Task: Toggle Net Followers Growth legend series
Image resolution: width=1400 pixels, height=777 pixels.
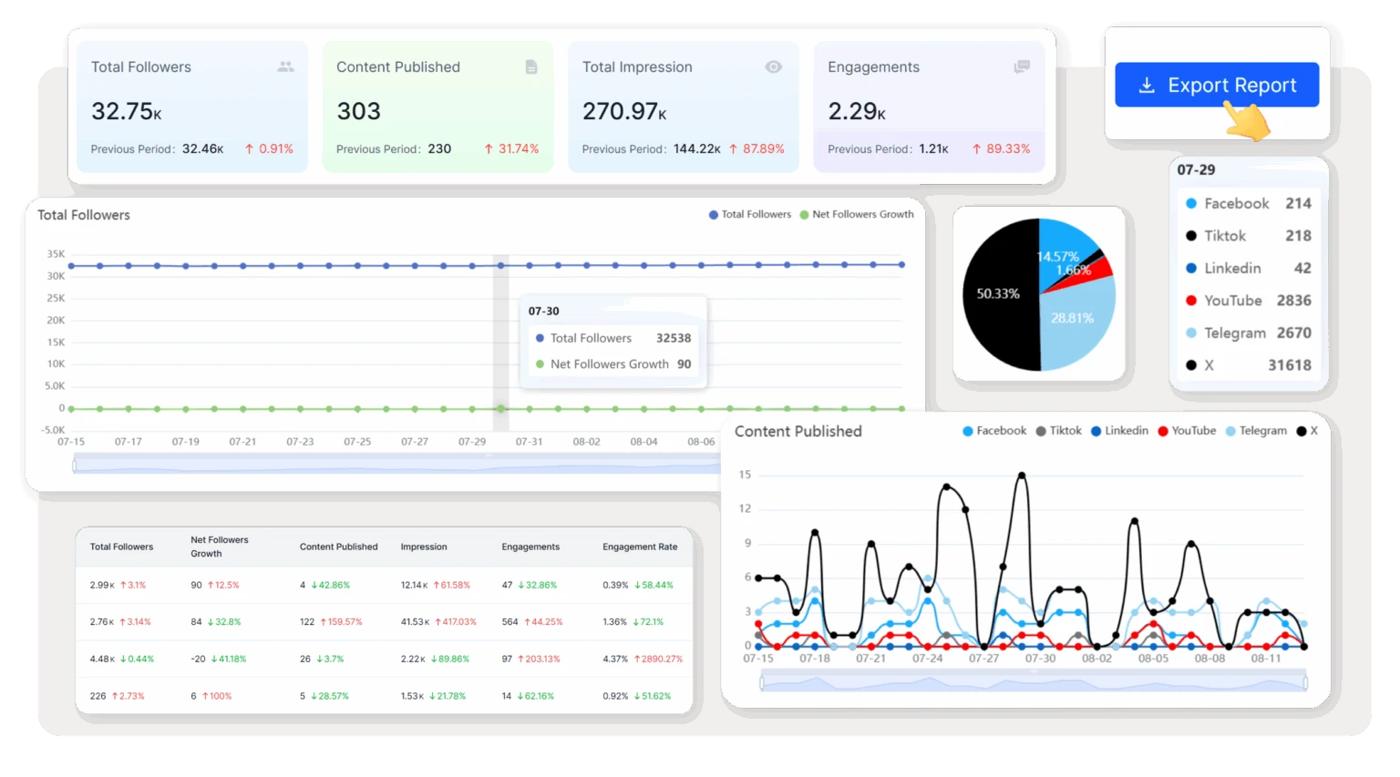Action: point(857,214)
